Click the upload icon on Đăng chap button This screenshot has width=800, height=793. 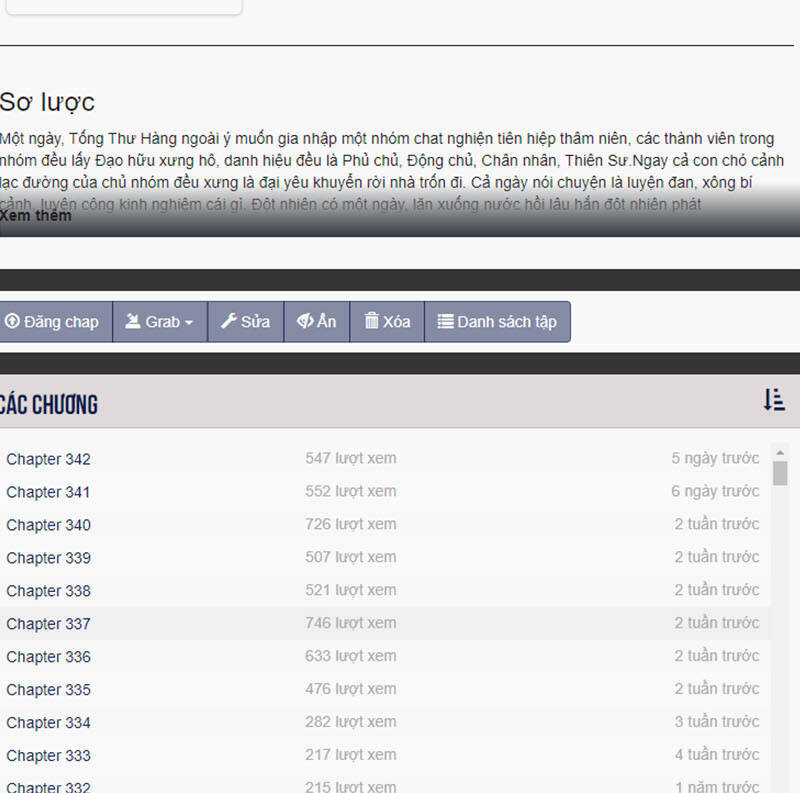coord(14,321)
